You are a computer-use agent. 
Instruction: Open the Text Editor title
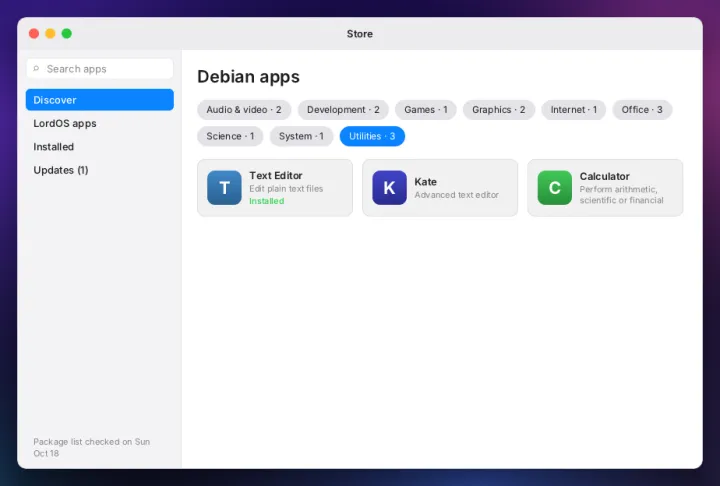[x=276, y=175]
